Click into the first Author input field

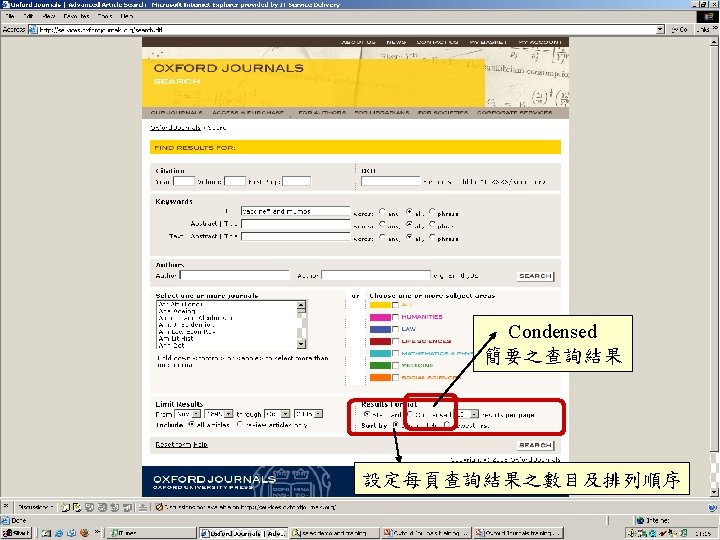(235, 276)
